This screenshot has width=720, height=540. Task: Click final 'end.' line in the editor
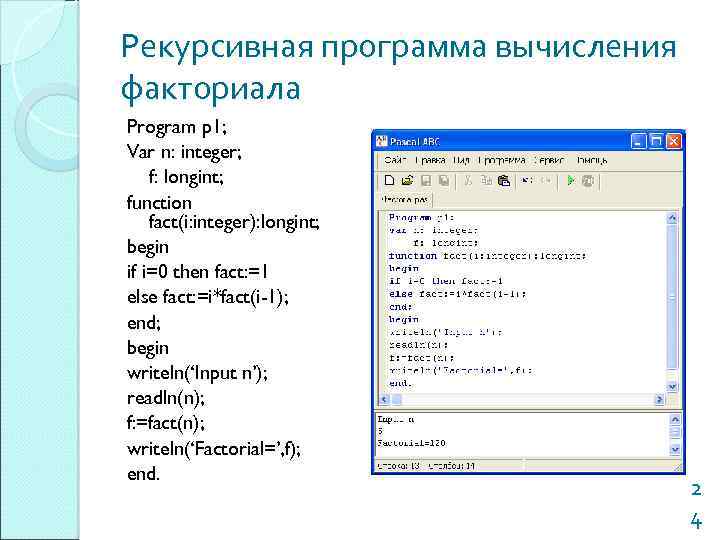point(400,382)
